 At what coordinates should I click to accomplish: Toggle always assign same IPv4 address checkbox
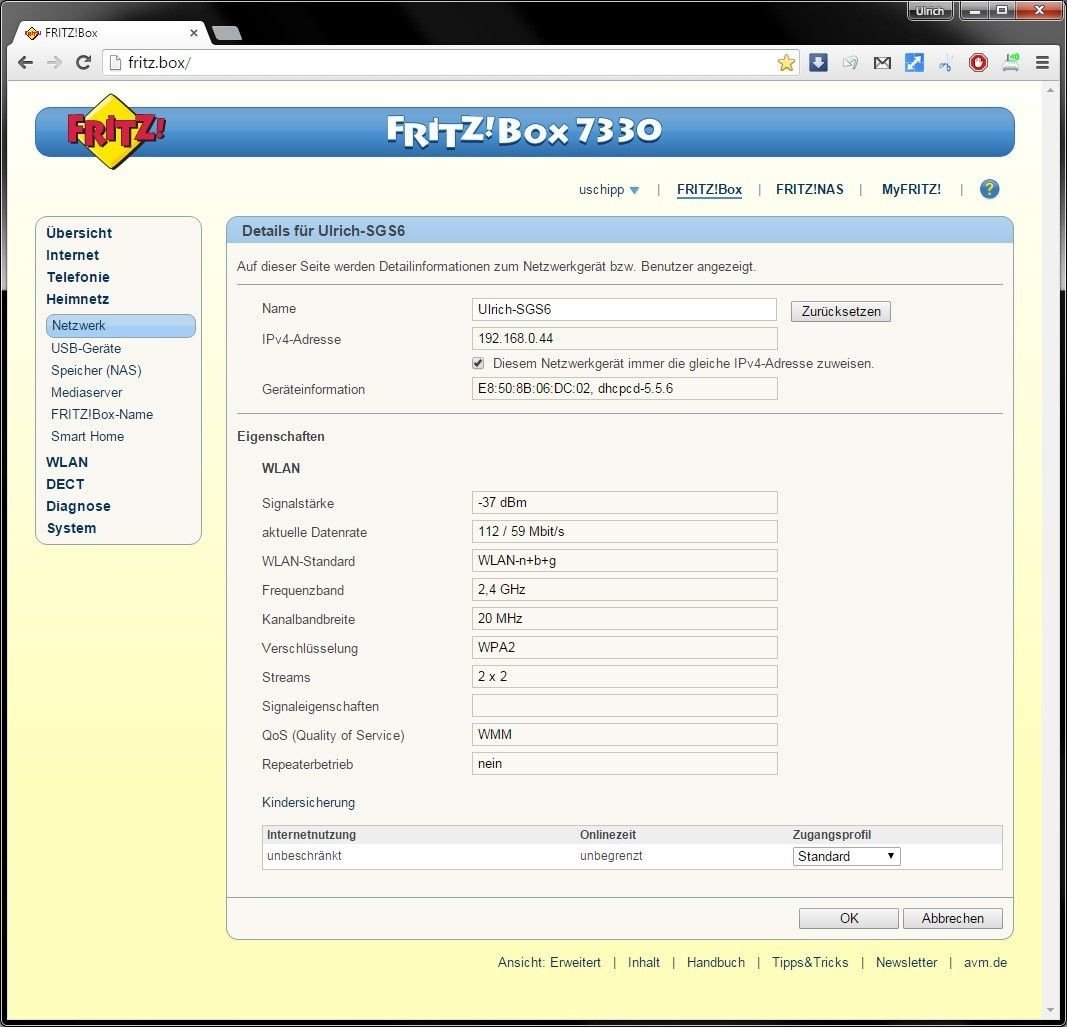tap(478, 363)
